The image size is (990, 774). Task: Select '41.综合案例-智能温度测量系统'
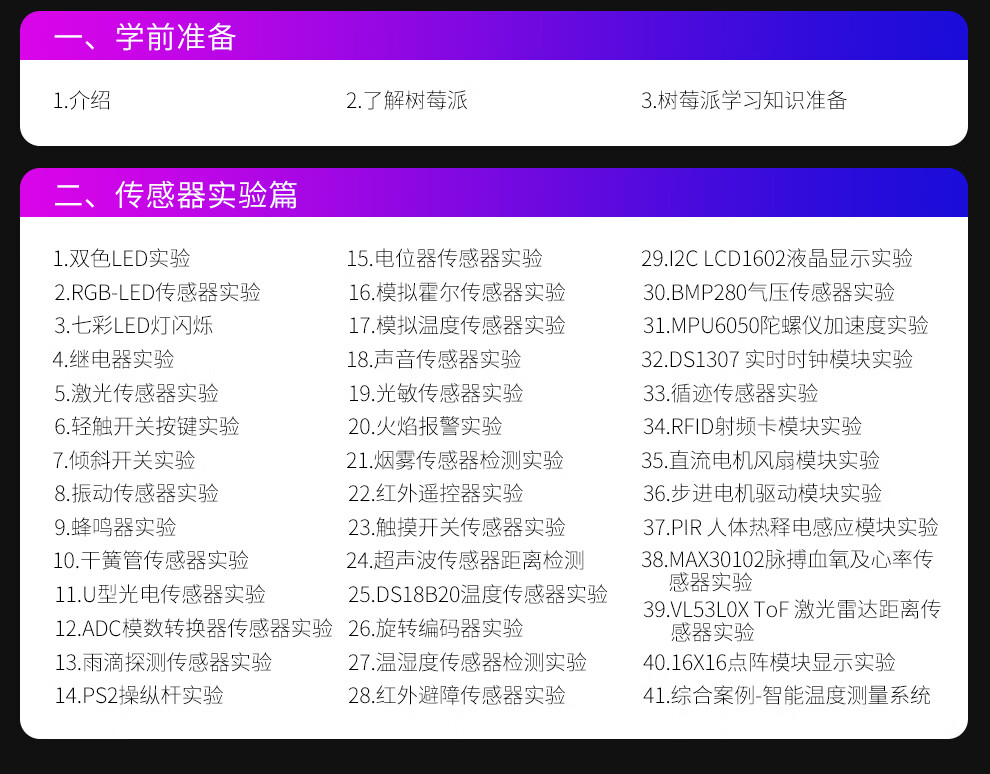pyautogui.click(x=787, y=696)
